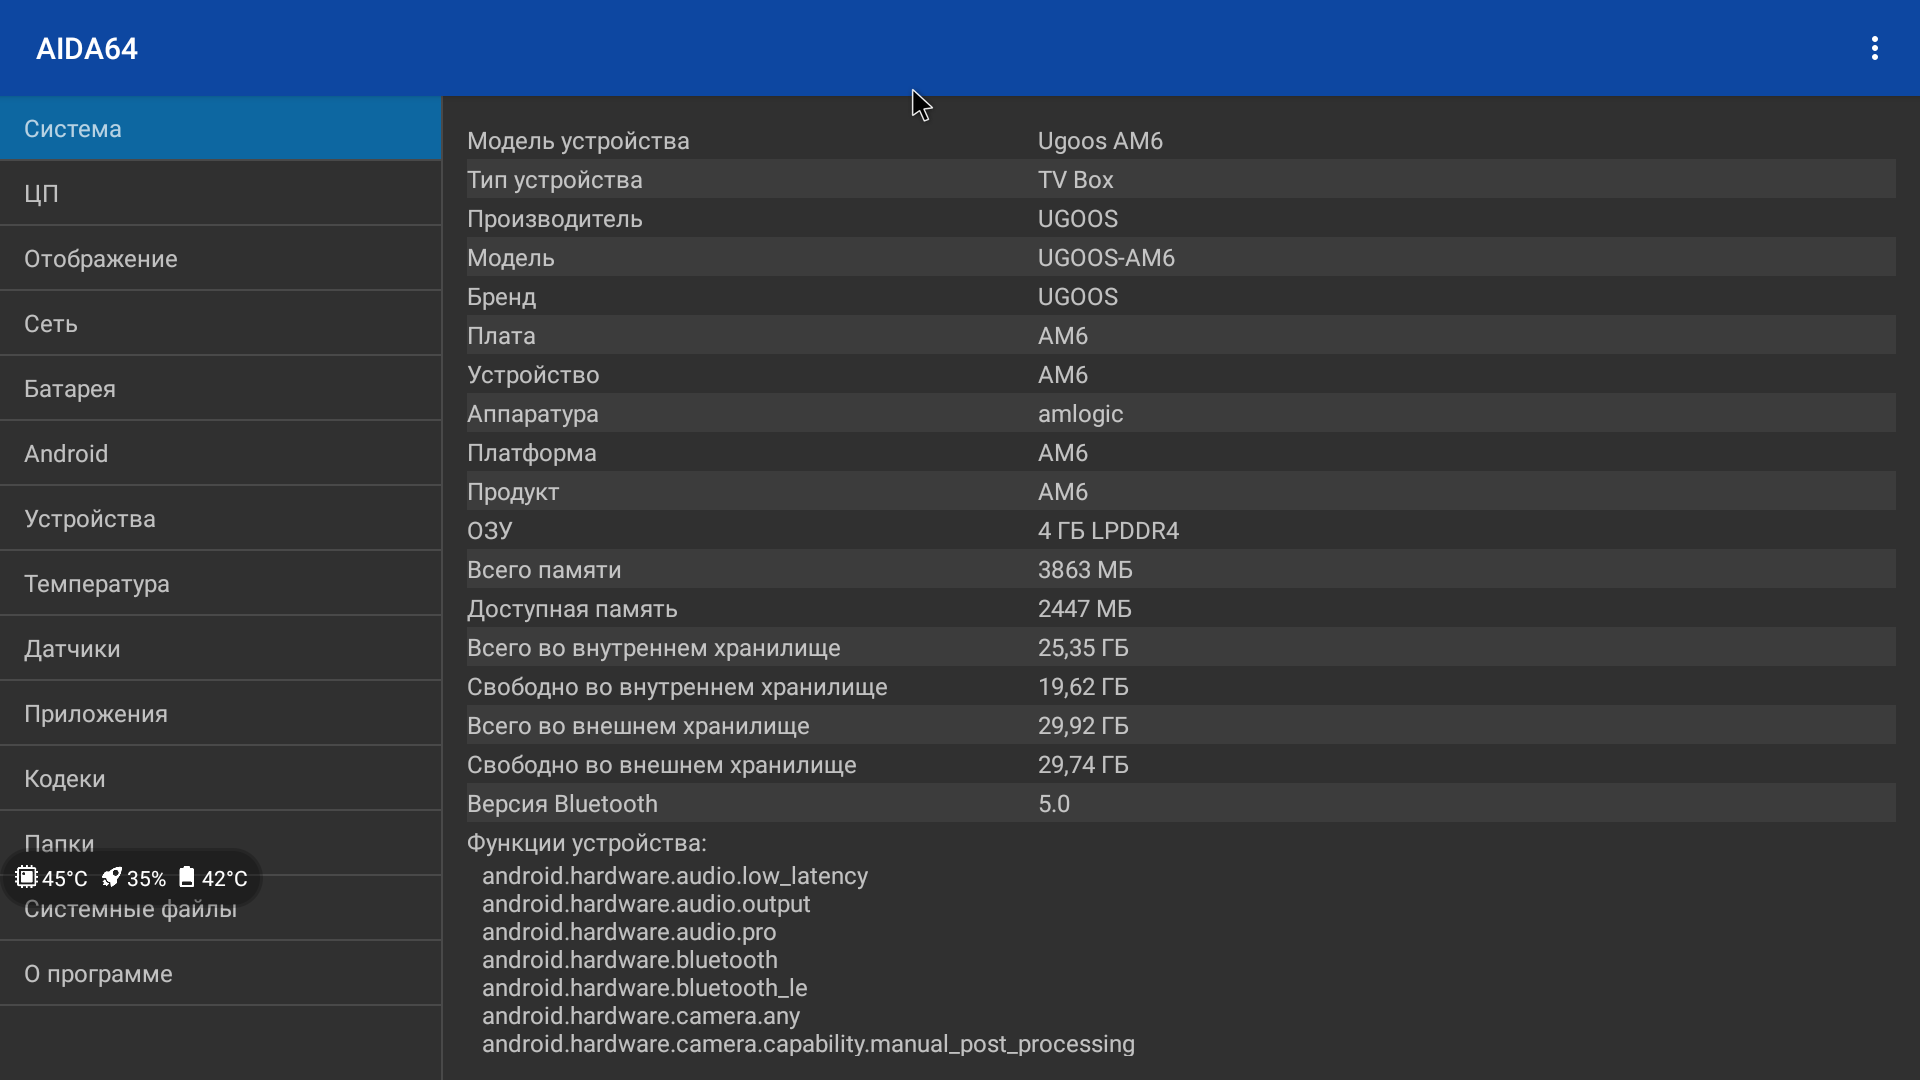Open the Датчики section

(x=220, y=648)
